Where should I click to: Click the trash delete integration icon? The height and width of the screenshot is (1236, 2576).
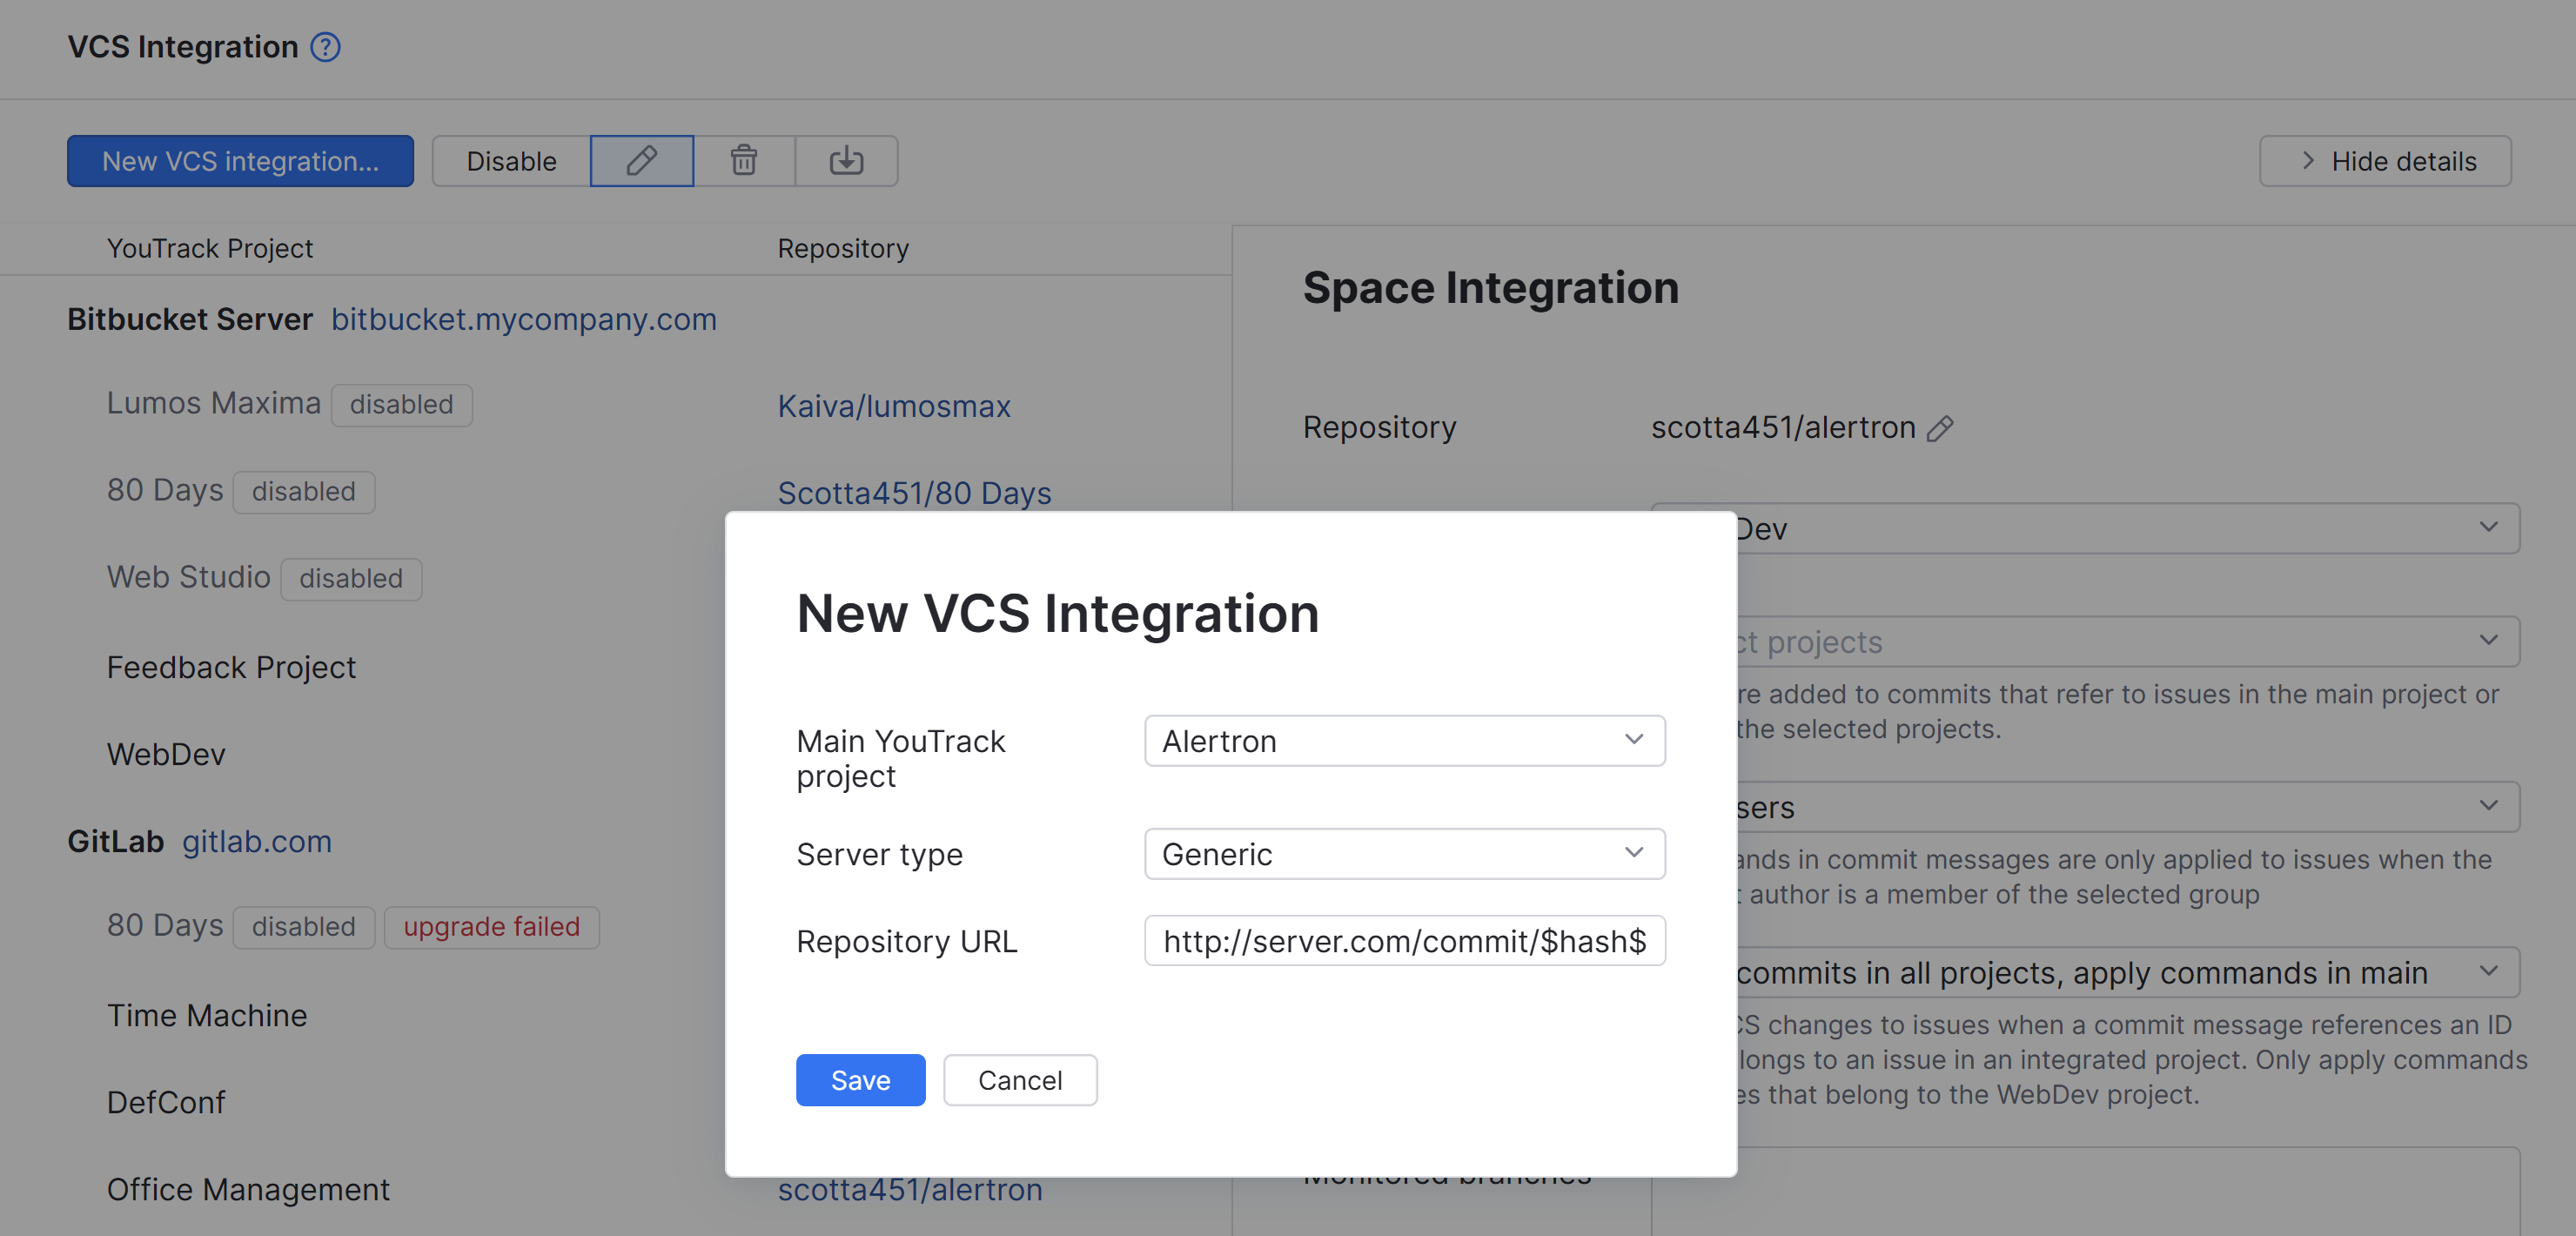pyautogui.click(x=744, y=161)
